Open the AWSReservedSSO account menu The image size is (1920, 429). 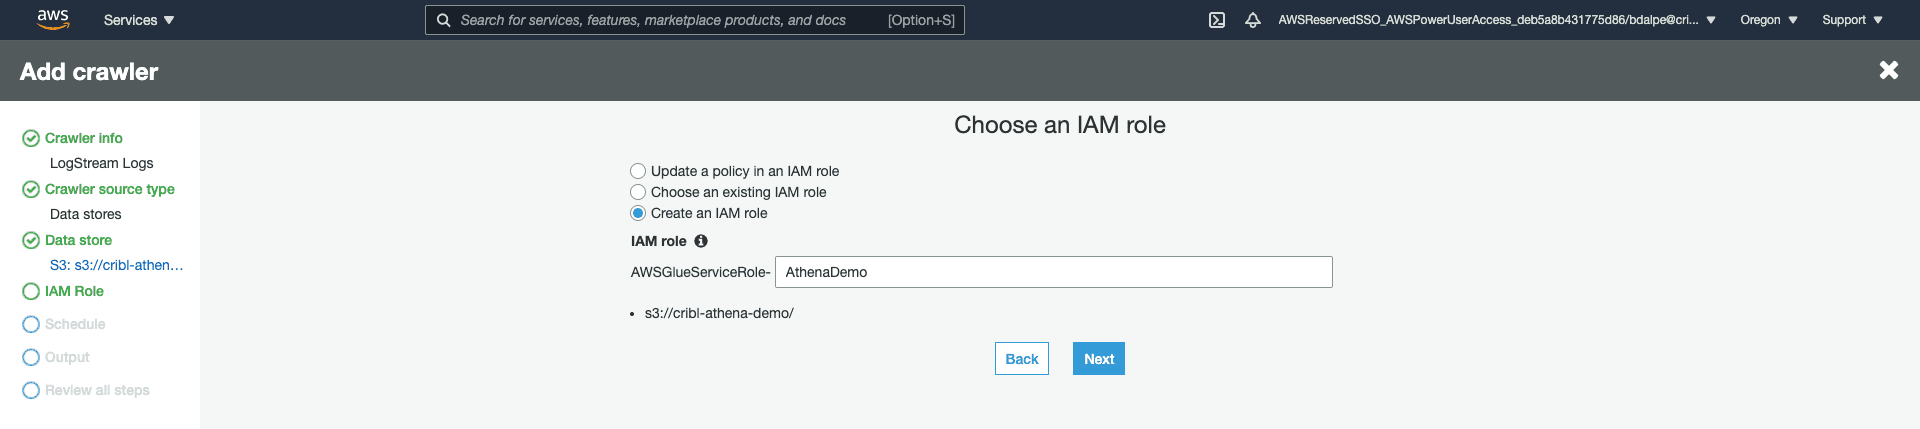(1496, 20)
